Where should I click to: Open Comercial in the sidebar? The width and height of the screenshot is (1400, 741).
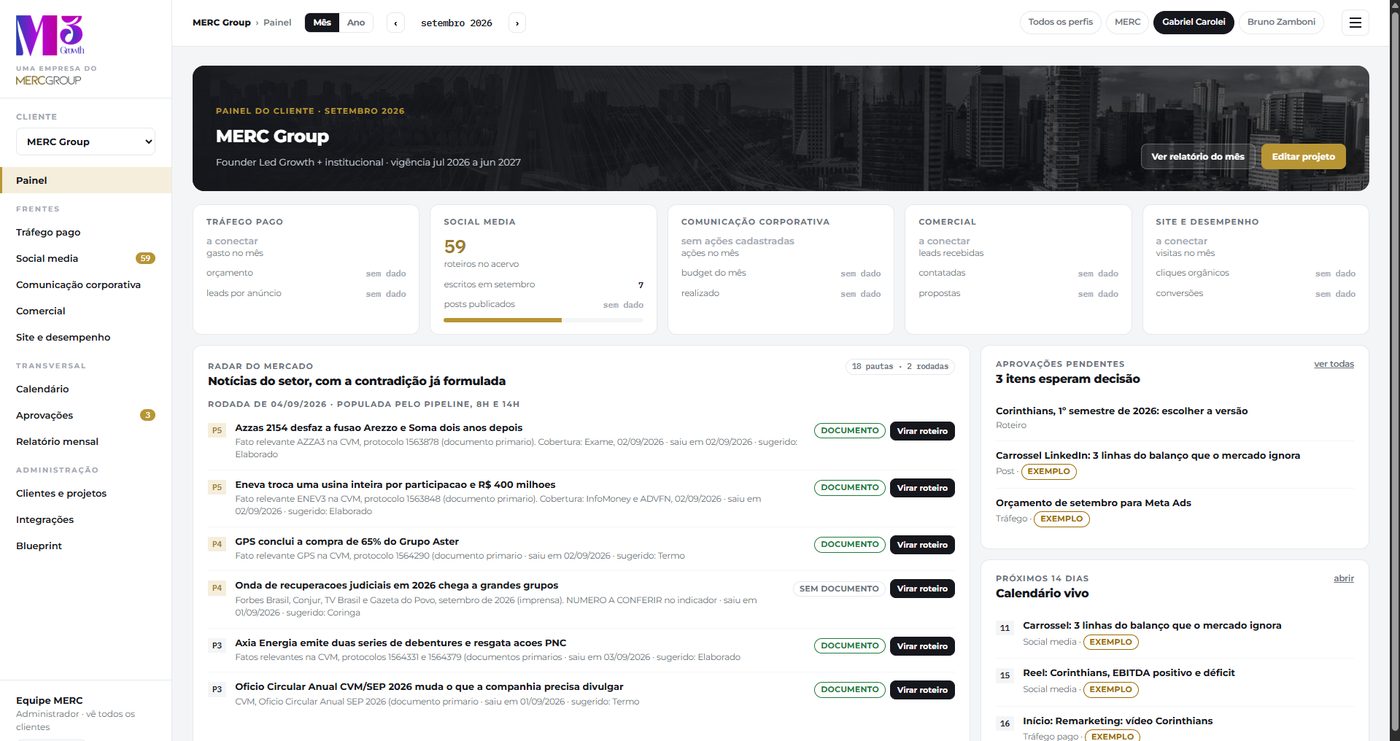(85, 311)
